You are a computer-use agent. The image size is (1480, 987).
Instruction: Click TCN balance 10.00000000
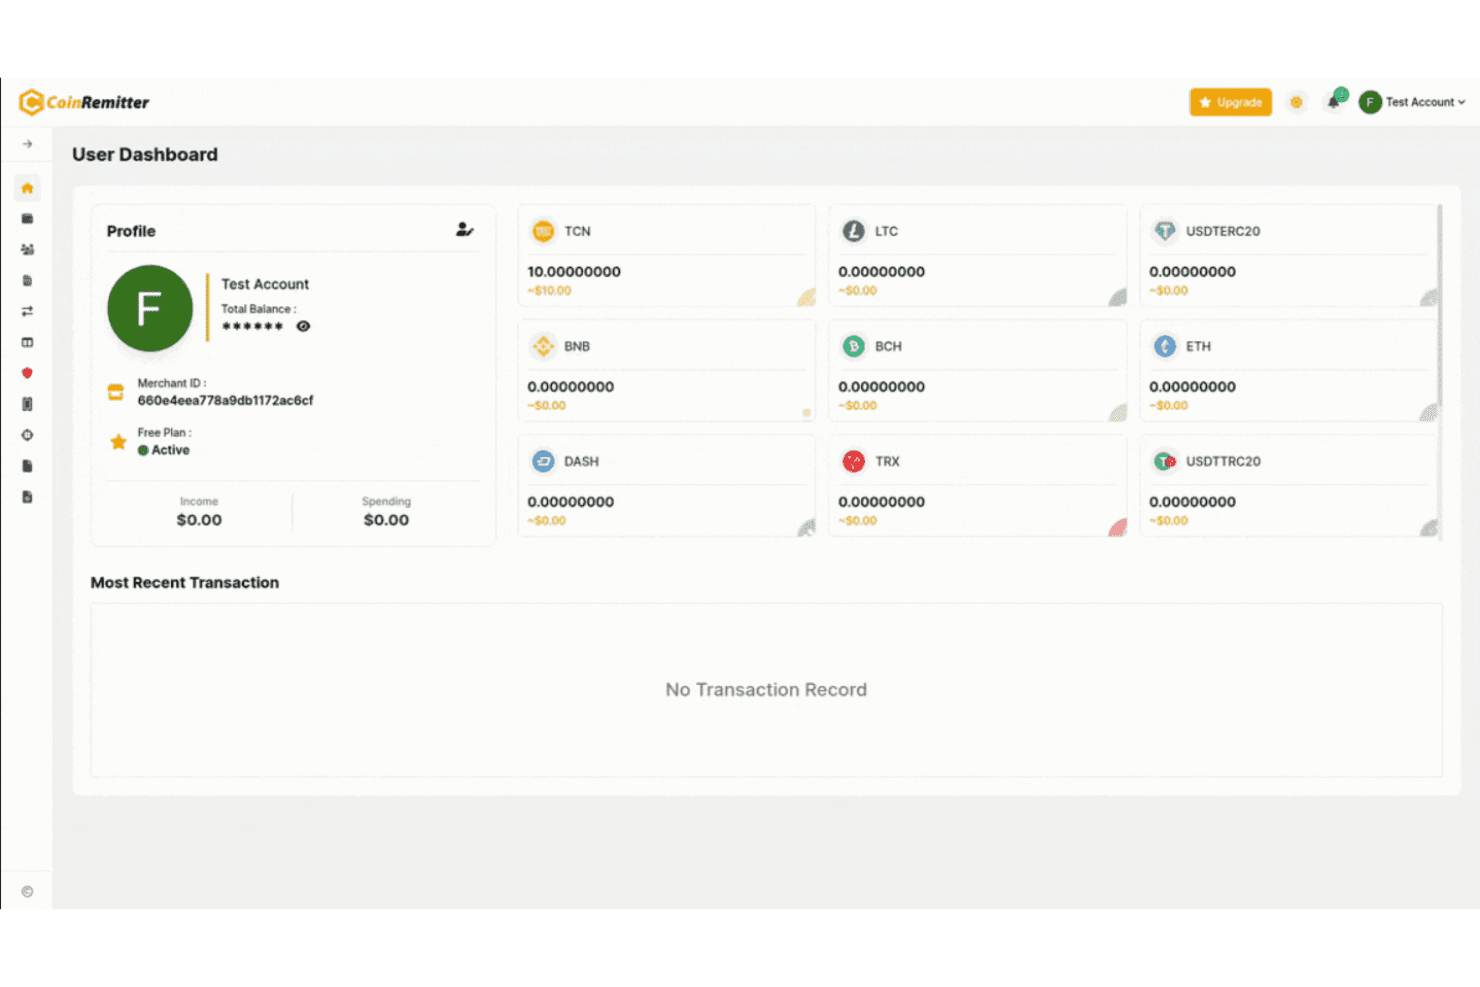(574, 272)
